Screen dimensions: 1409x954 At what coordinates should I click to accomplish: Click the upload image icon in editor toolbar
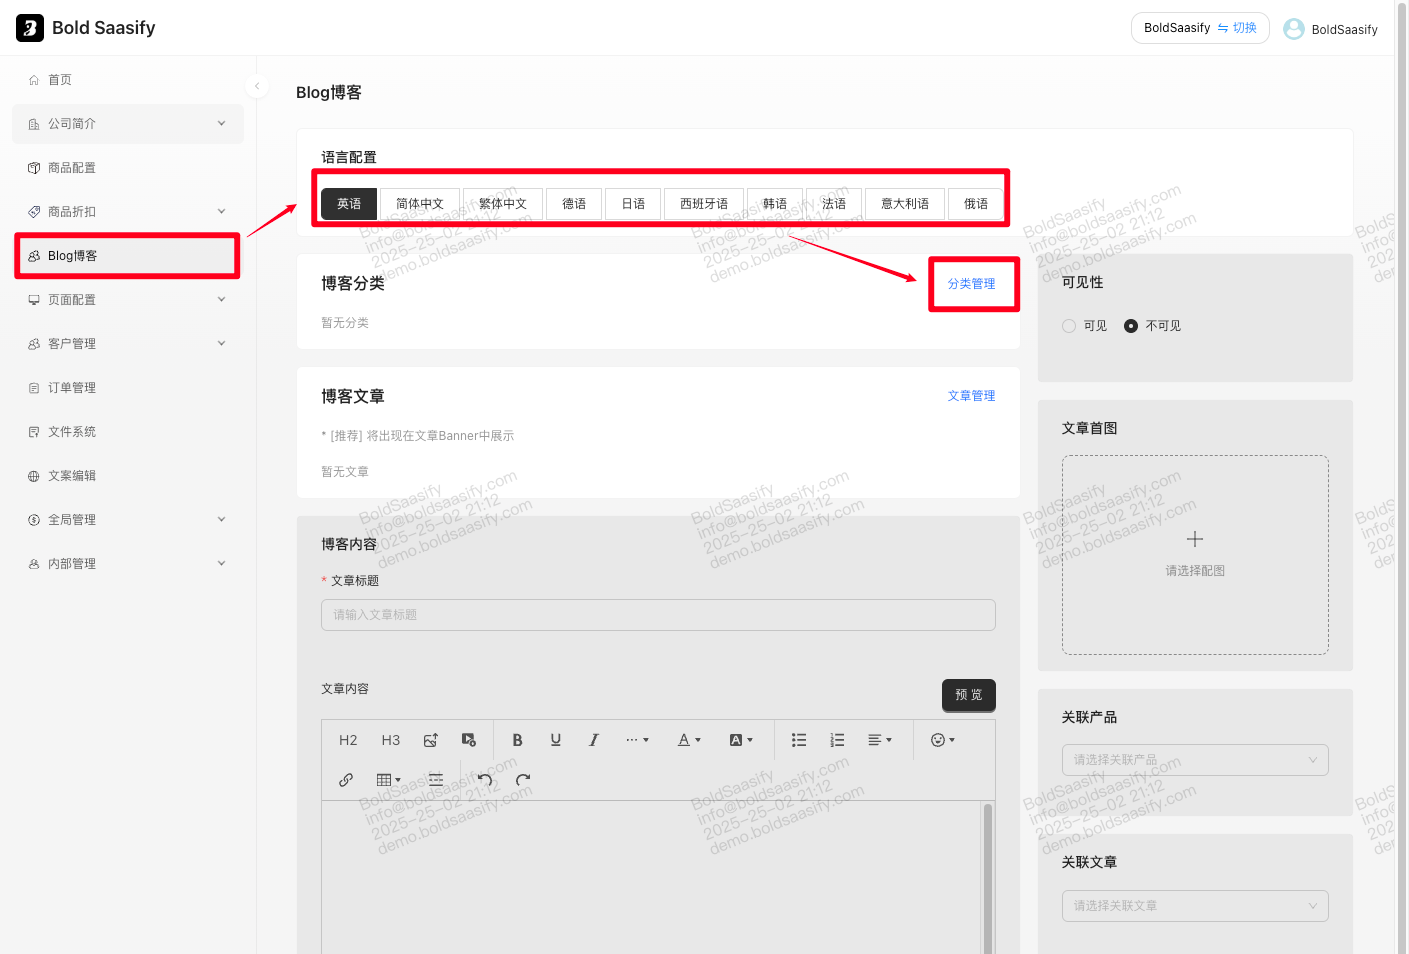click(431, 740)
